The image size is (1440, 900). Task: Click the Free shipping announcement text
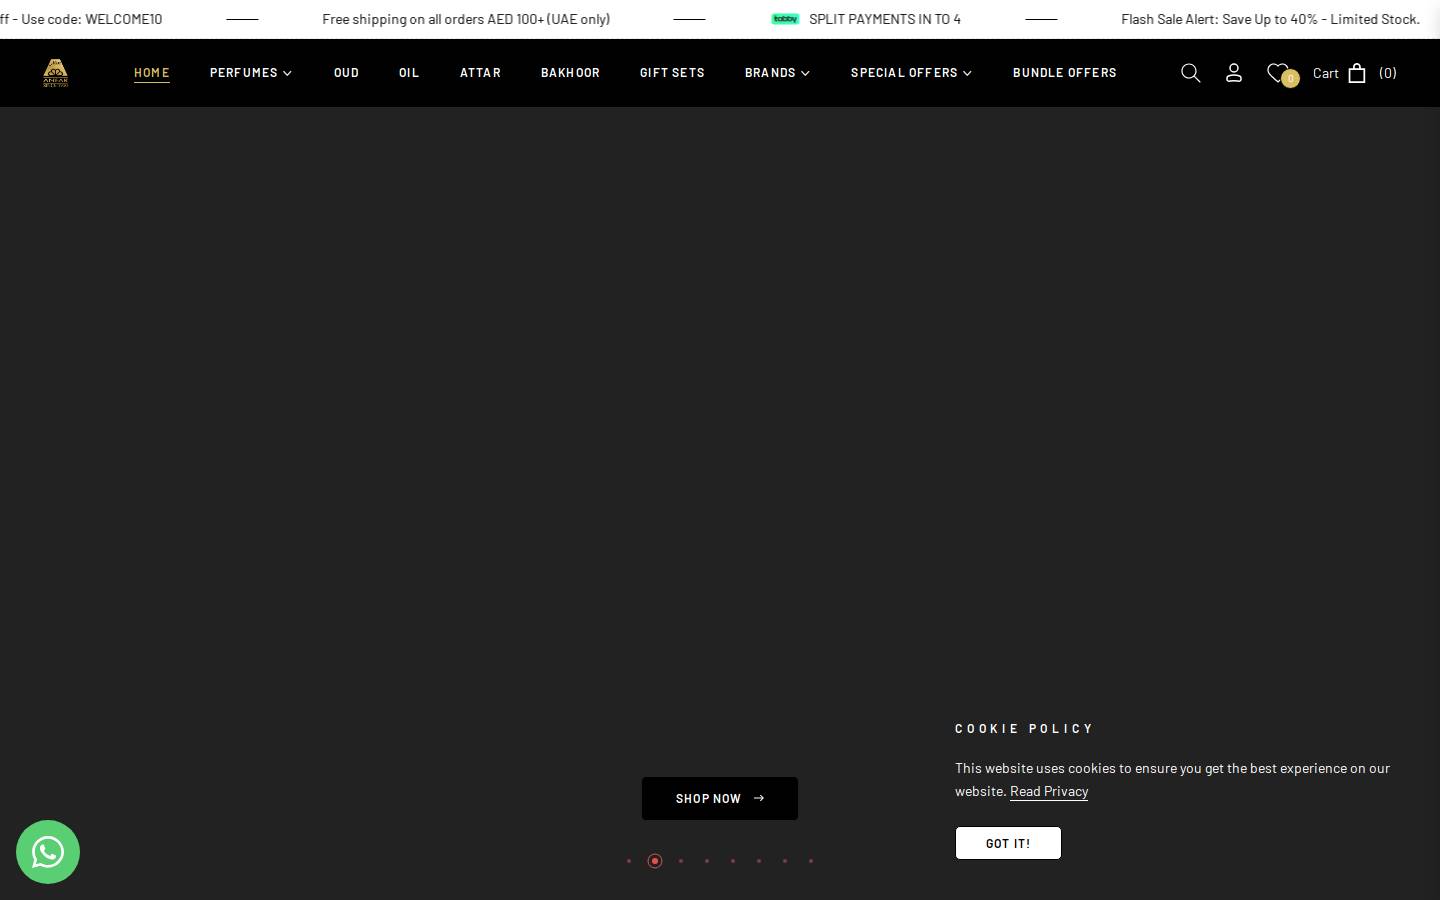[x=466, y=19]
